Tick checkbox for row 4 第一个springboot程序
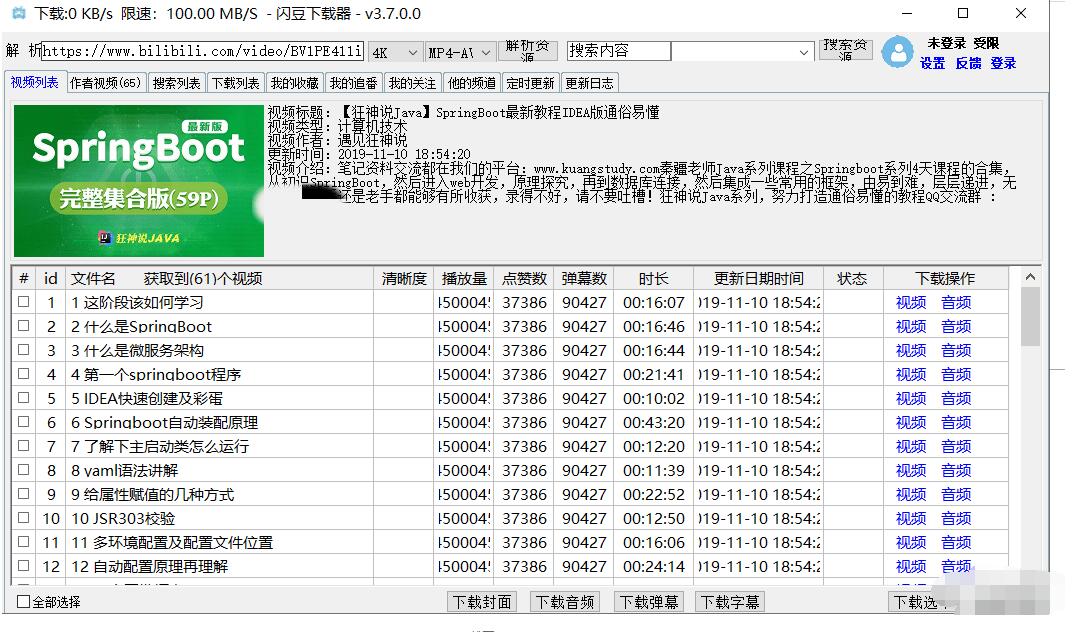 (24, 373)
